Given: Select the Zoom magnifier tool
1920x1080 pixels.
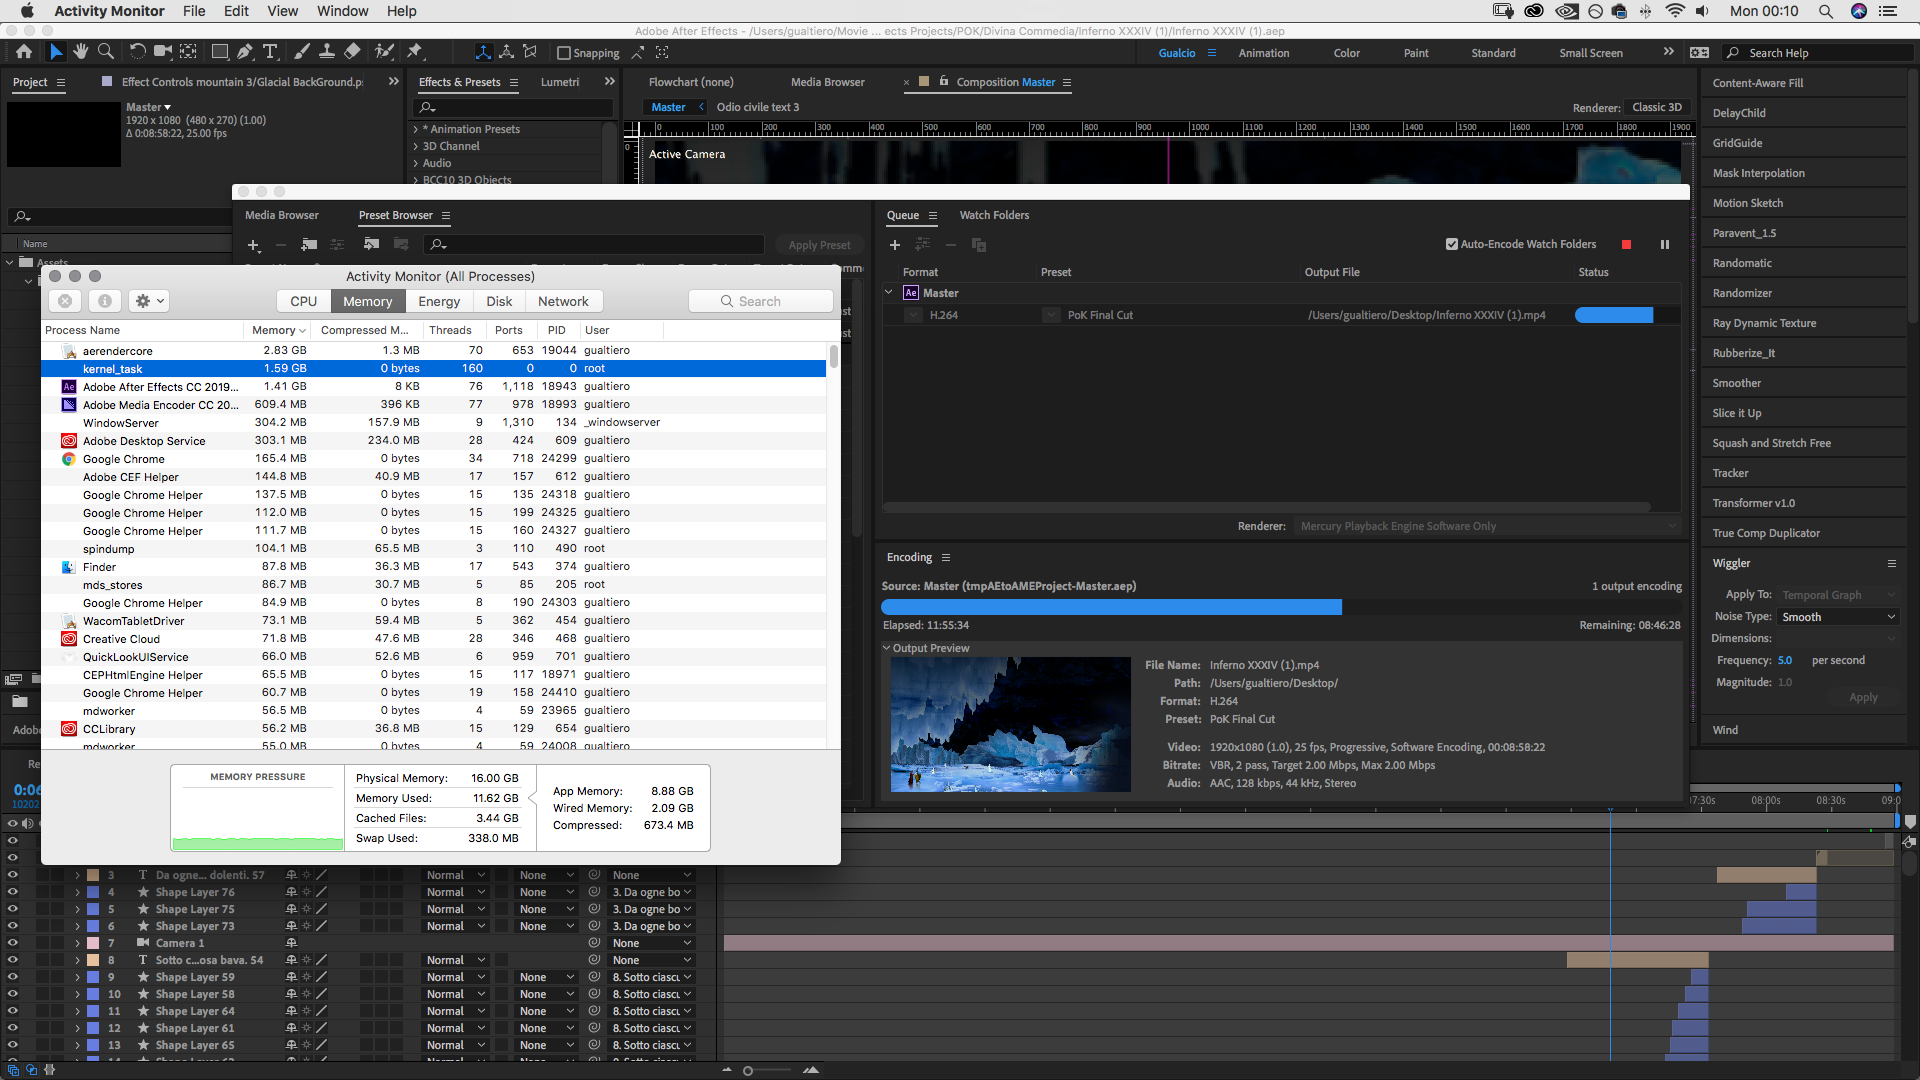Looking at the screenshot, I should [x=105, y=52].
